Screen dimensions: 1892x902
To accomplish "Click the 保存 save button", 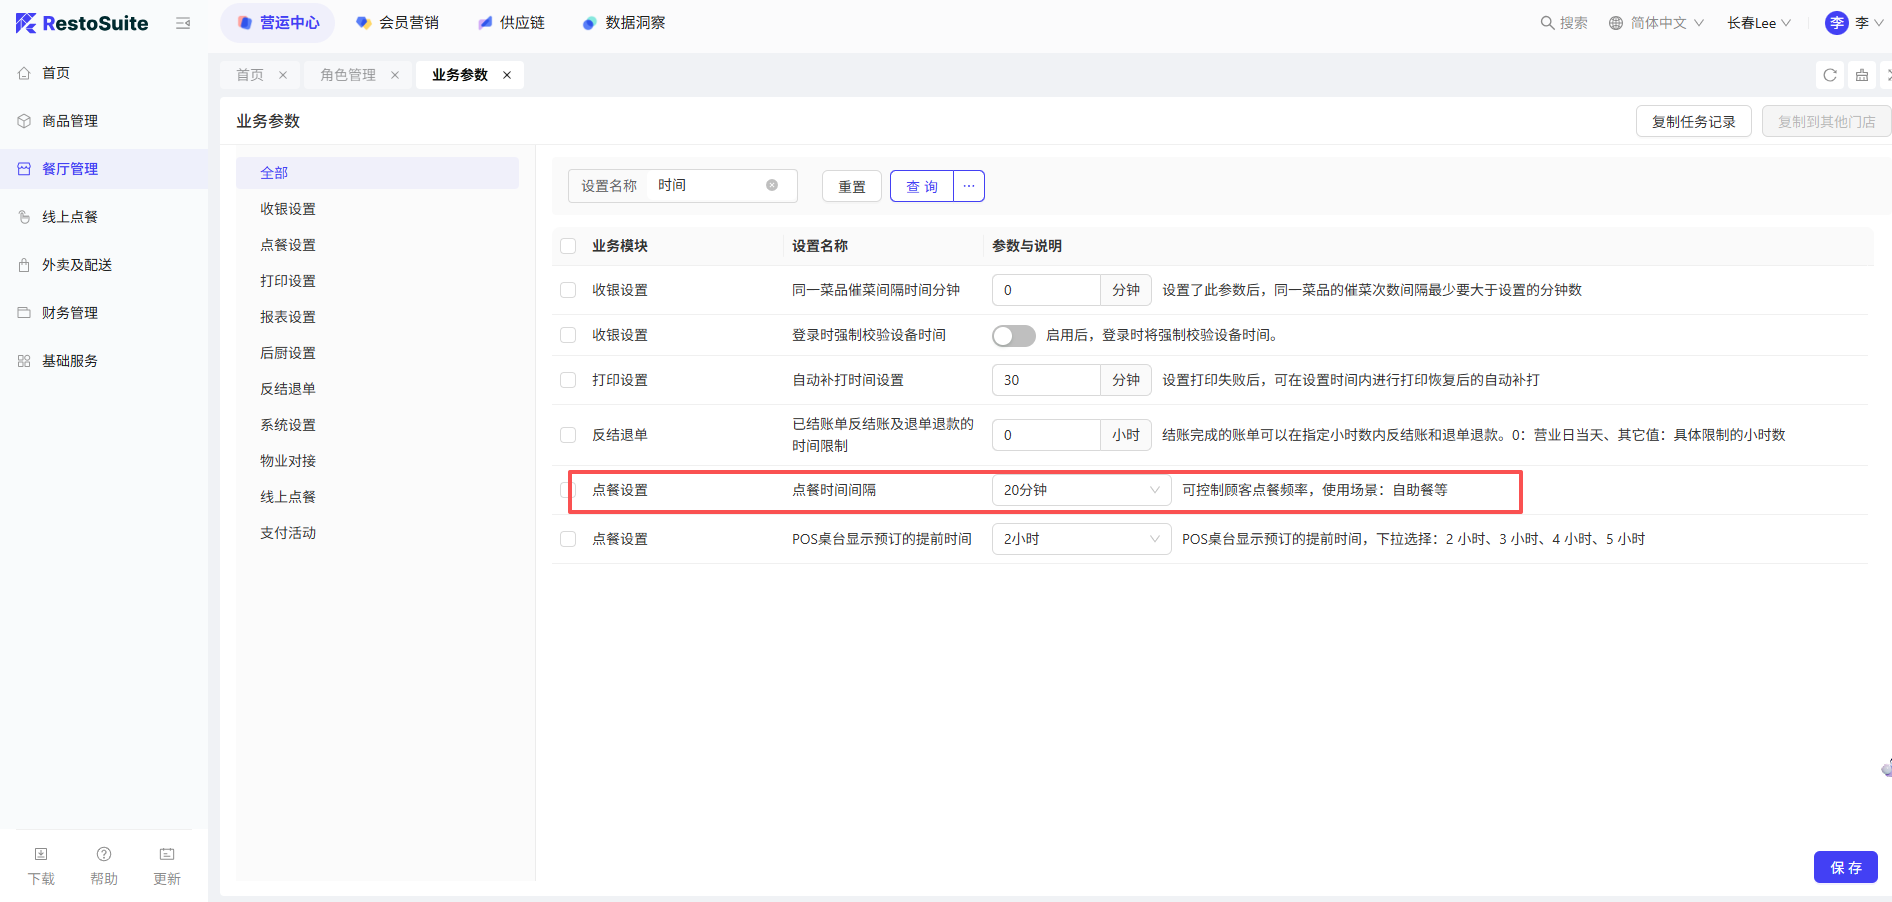I will [x=1845, y=867].
